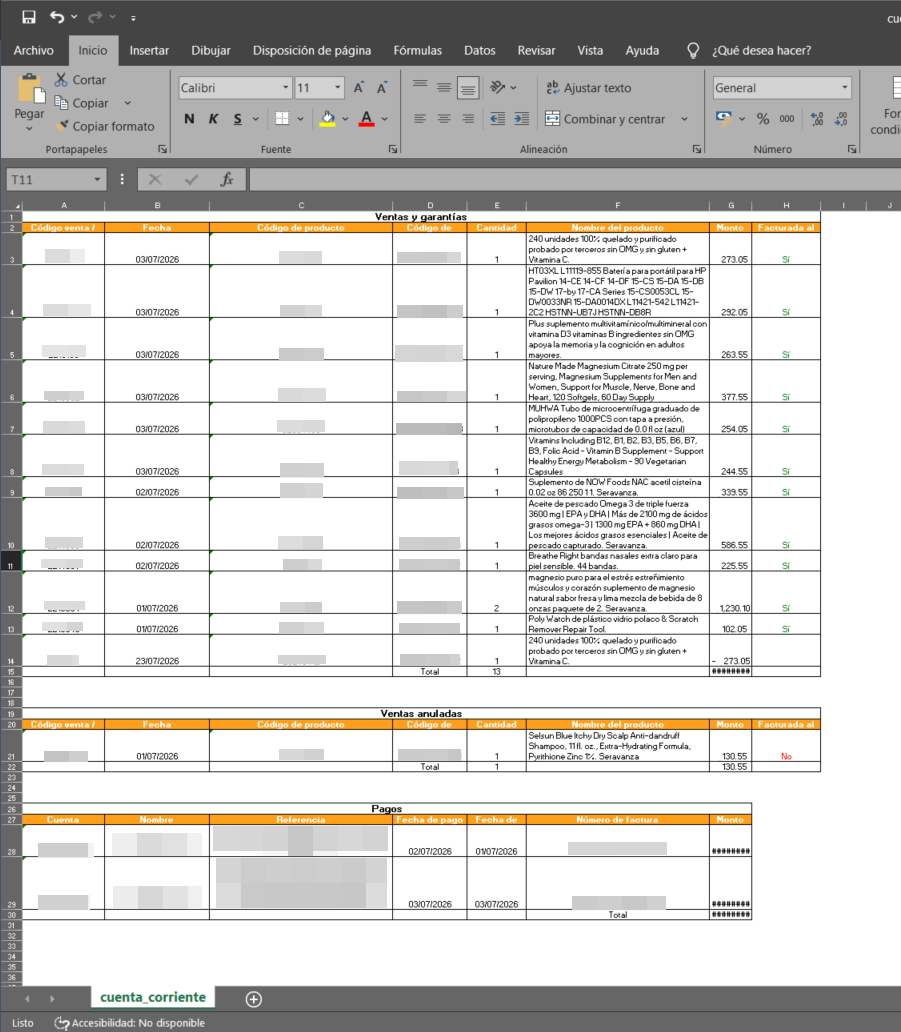Click the align right icon
901x1032 pixels.
pyautogui.click(x=468, y=118)
